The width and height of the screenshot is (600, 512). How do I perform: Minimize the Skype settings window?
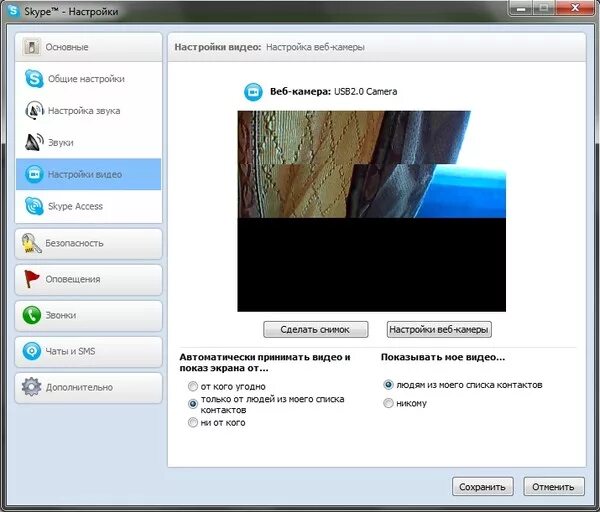[x=520, y=8]
